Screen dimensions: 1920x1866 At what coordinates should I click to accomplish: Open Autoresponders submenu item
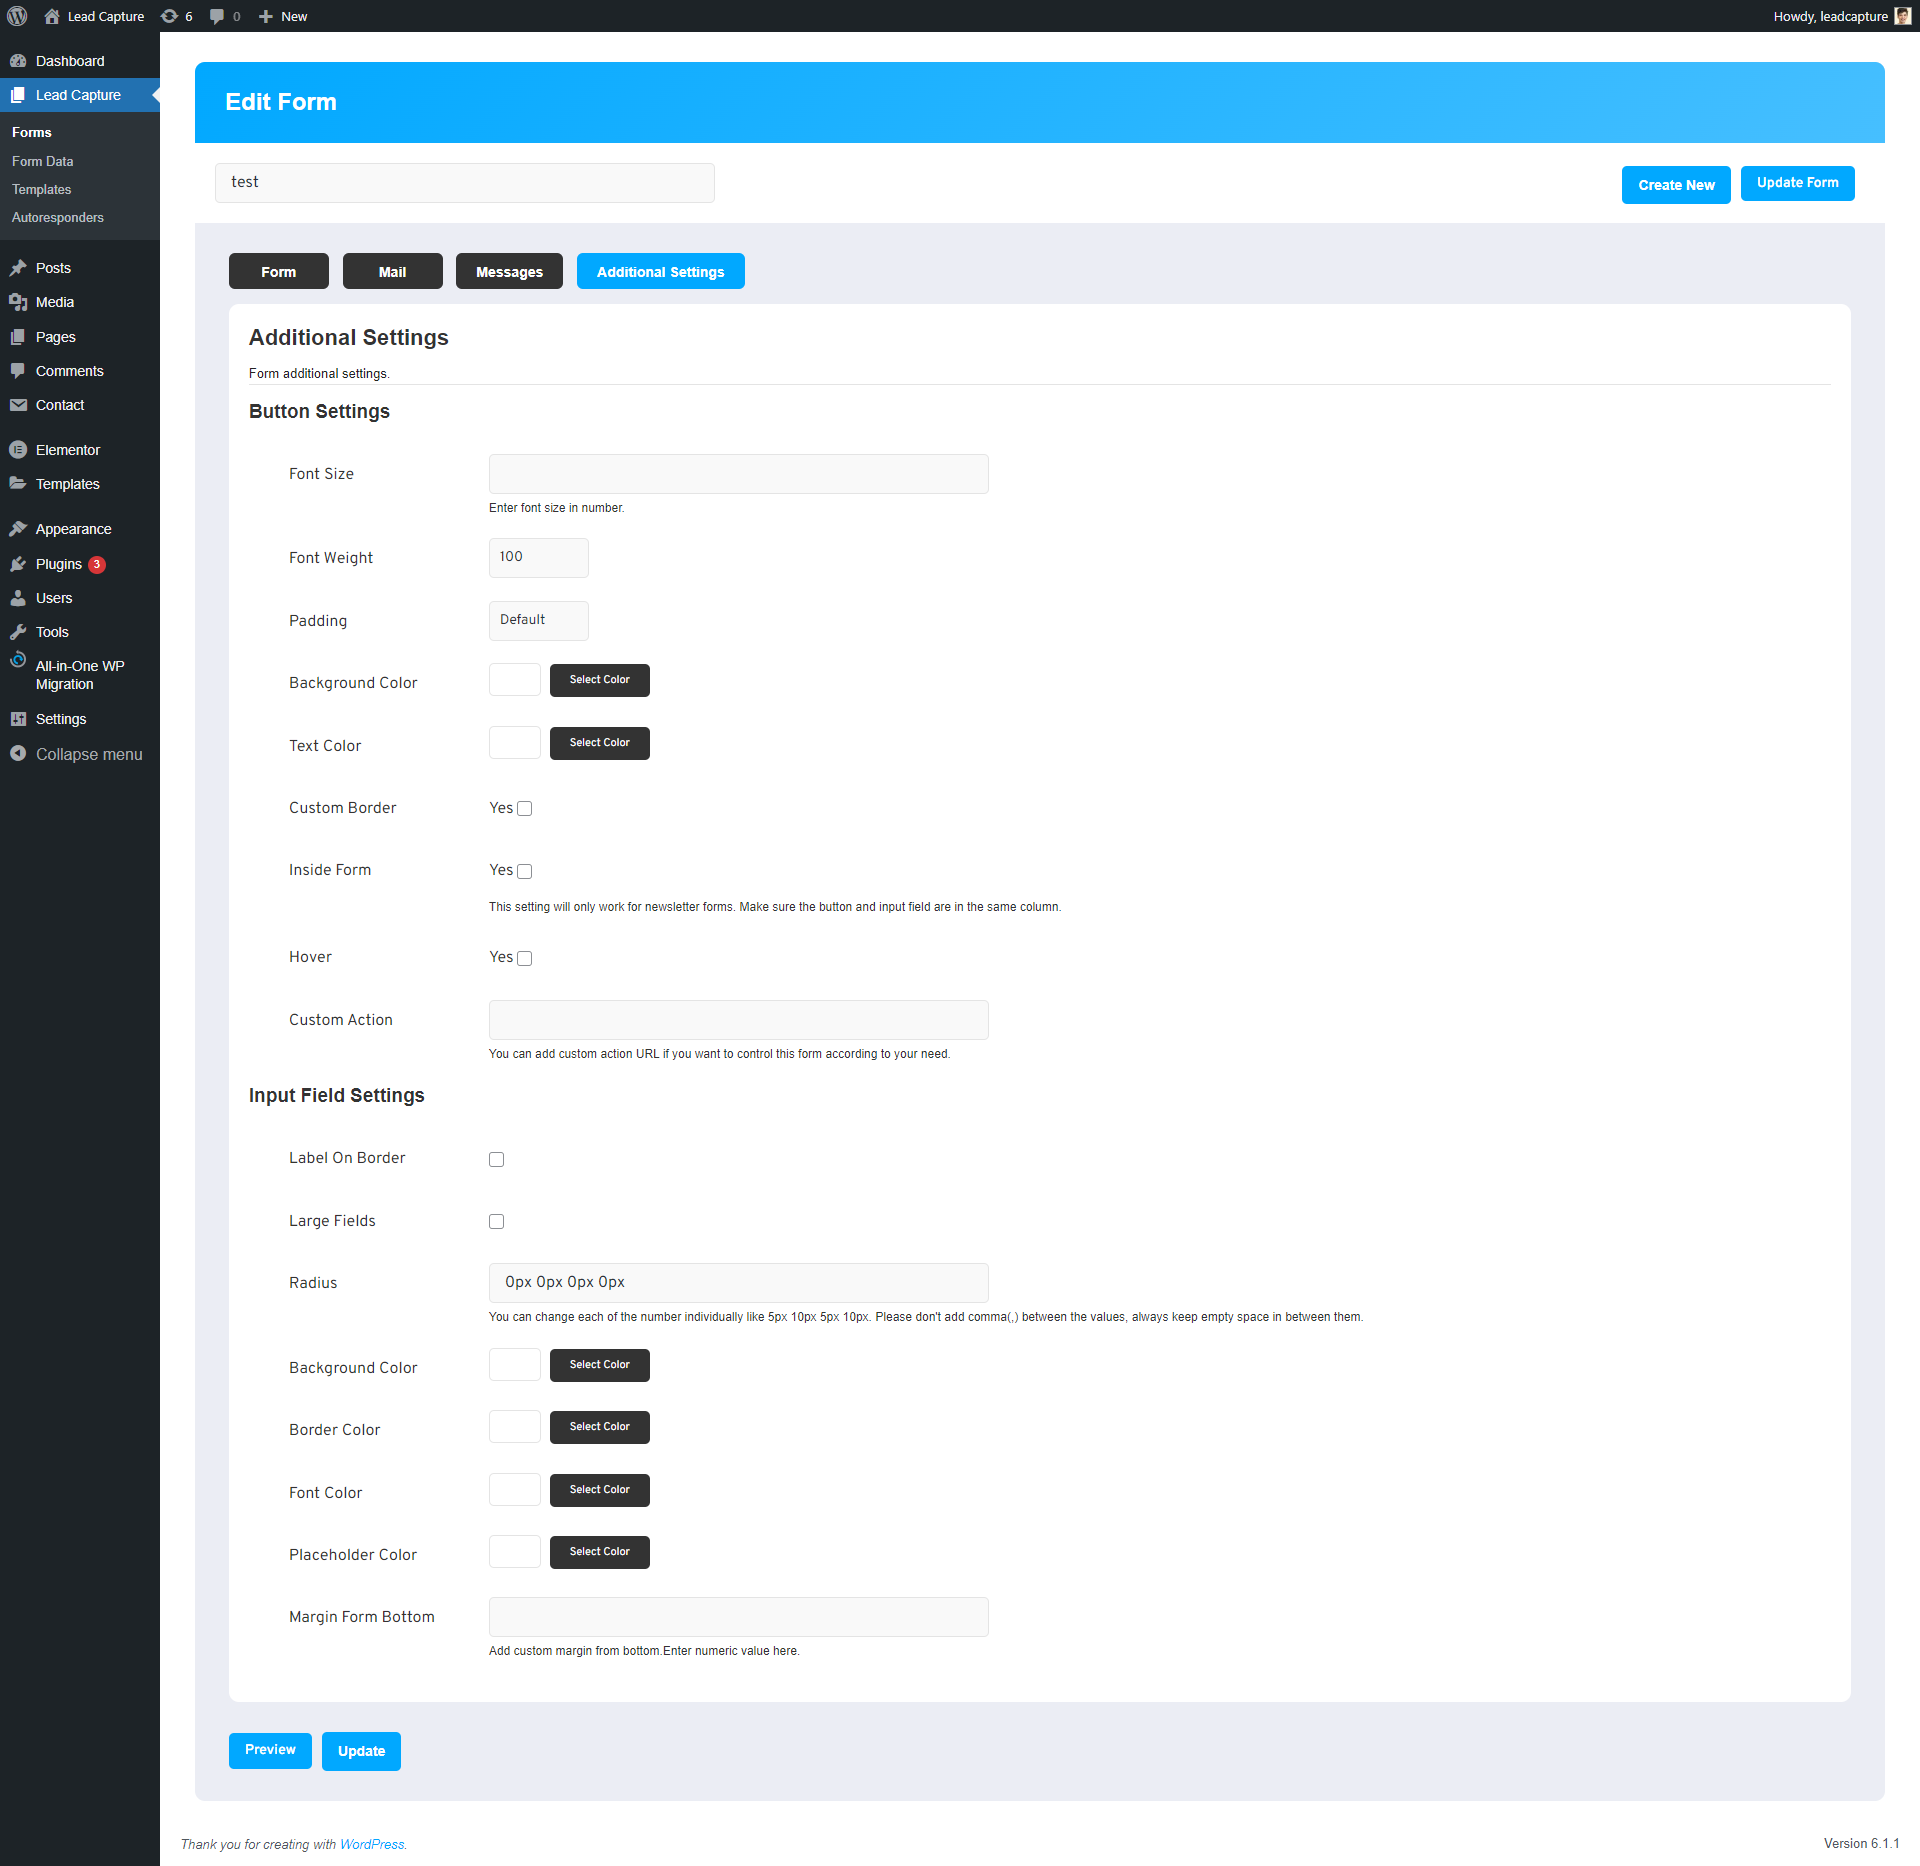pos(58,217)
